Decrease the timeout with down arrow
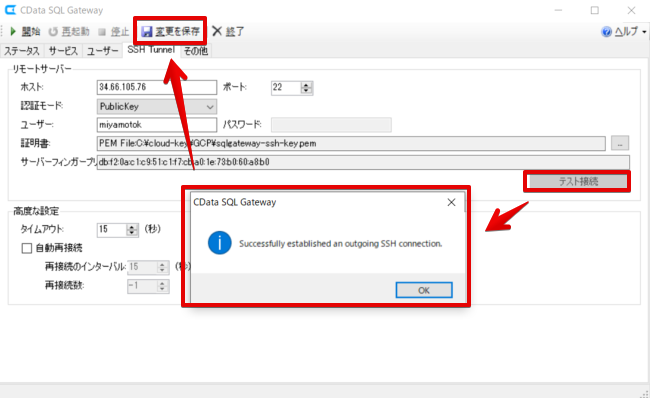Screen dimensions: 650x398 132,233
